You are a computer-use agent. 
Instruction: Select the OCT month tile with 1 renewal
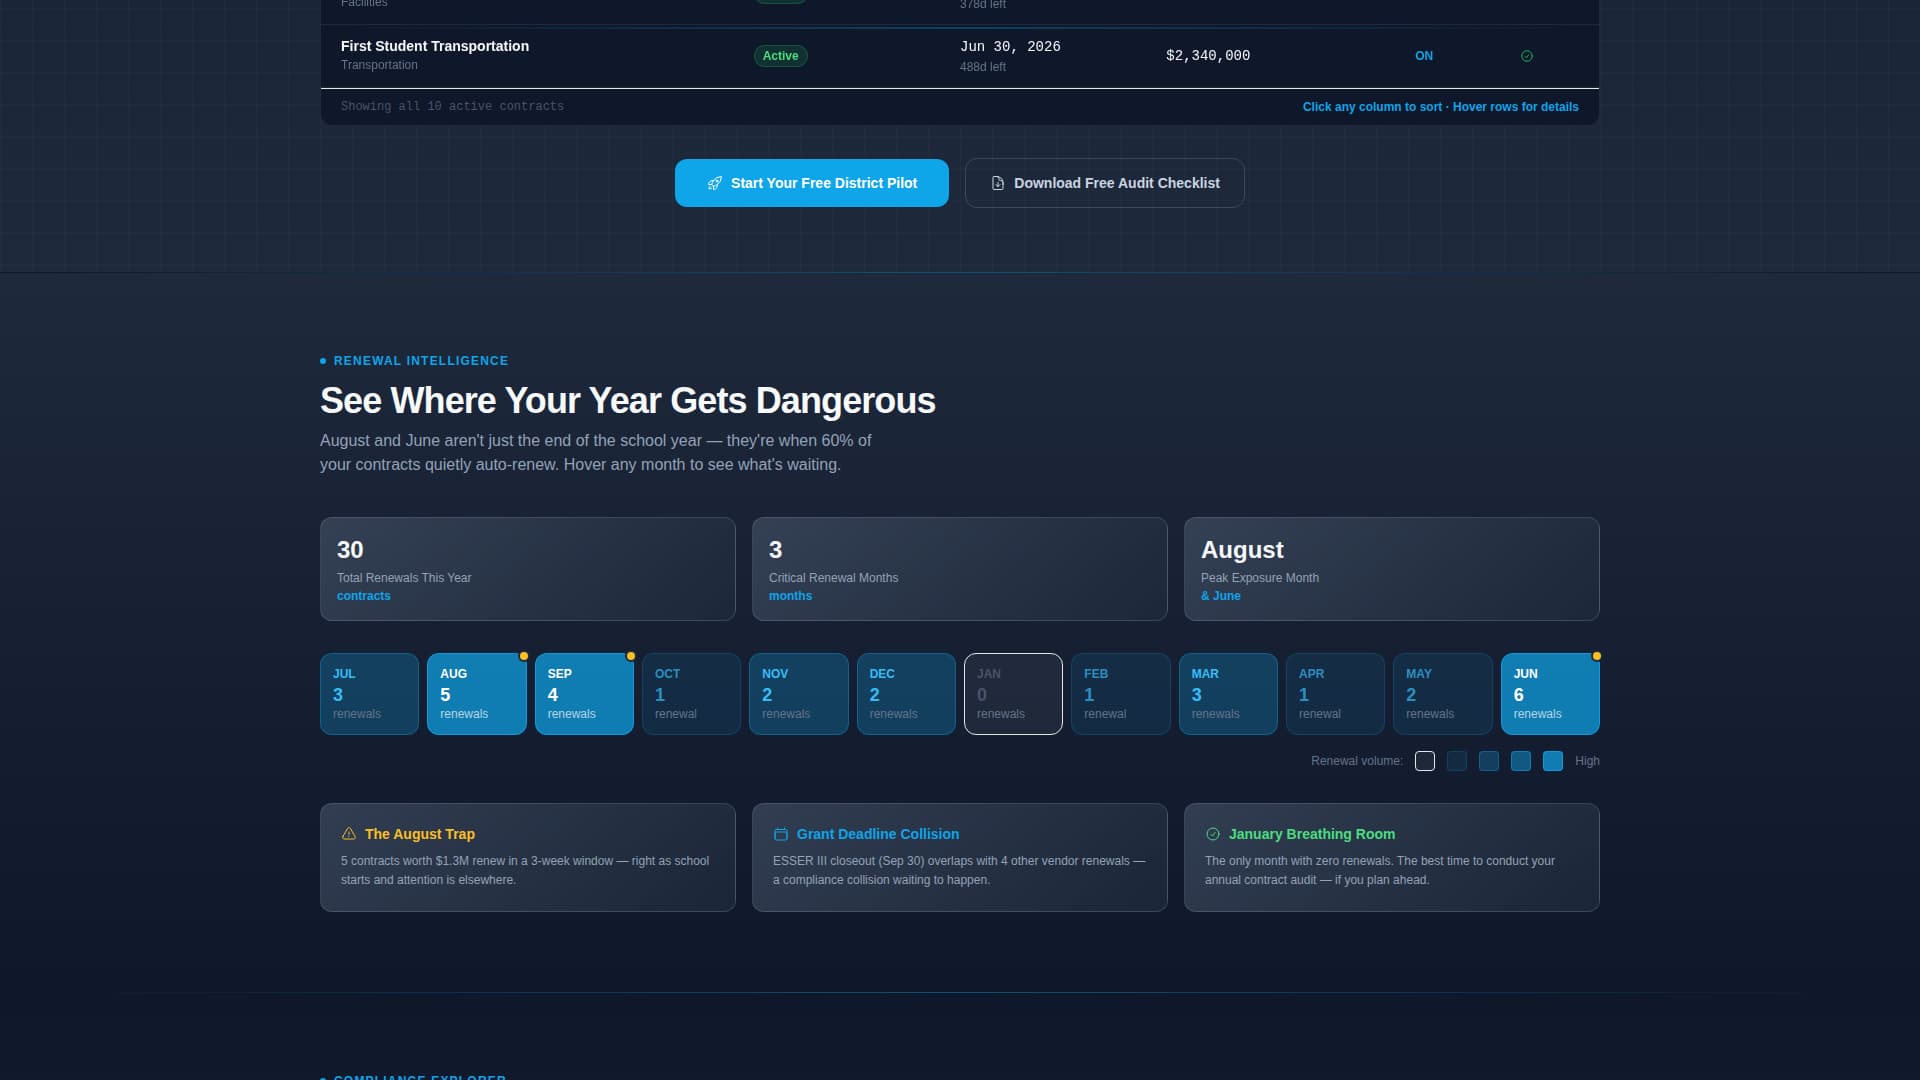pos(691,694)
